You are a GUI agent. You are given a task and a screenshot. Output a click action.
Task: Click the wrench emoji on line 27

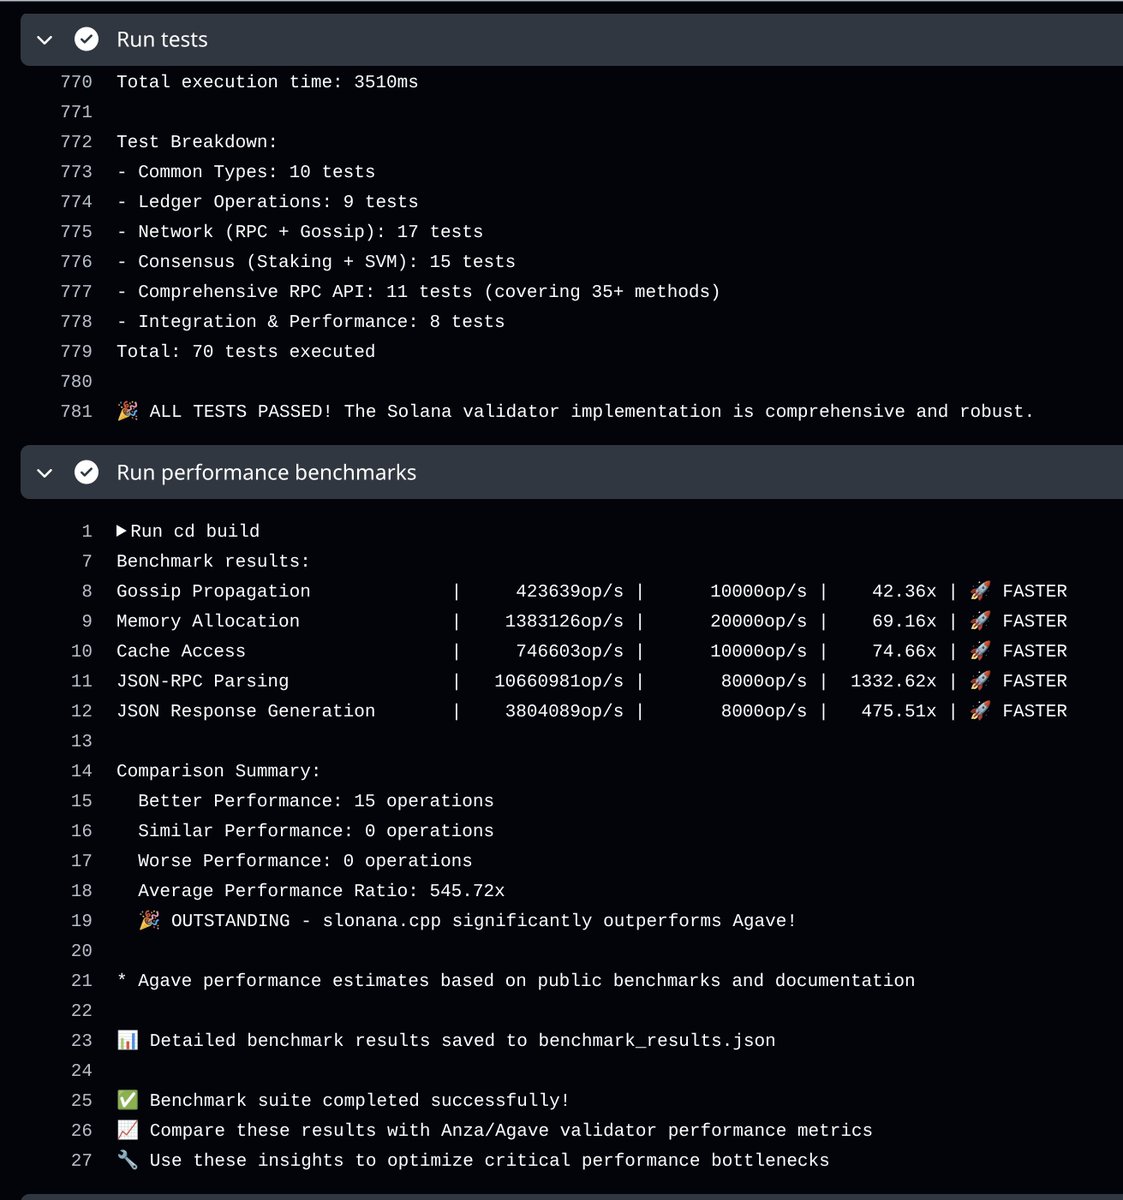tap(127, 1161)
